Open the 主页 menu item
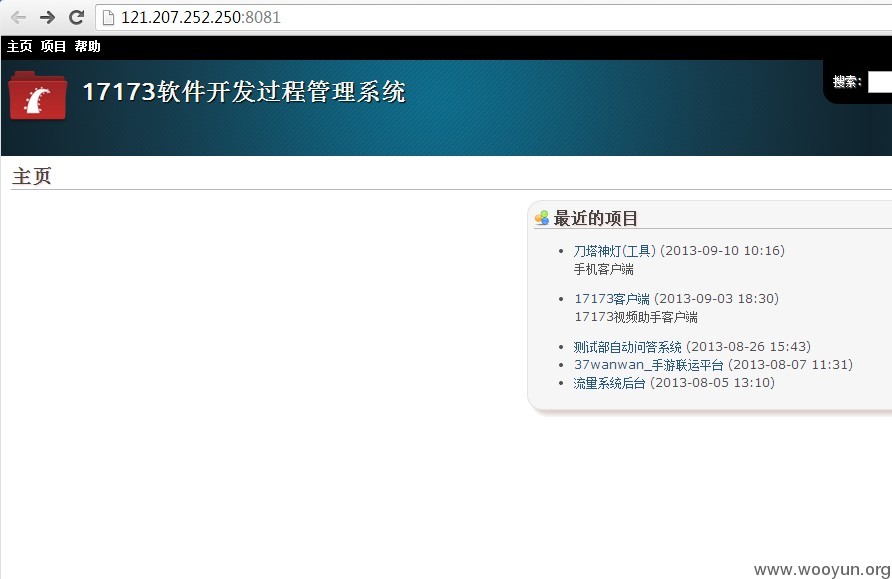Screen dimensions: 892x579 [19, 46]
